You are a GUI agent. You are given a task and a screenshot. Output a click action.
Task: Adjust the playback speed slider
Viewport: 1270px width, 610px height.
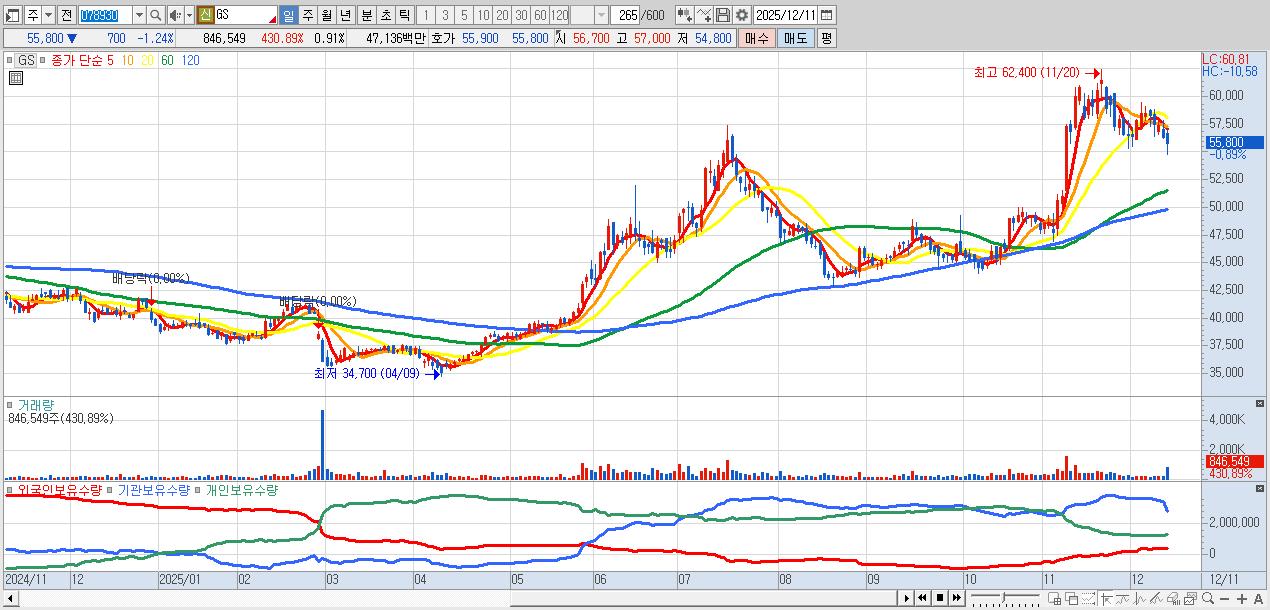coord(1003,598)
